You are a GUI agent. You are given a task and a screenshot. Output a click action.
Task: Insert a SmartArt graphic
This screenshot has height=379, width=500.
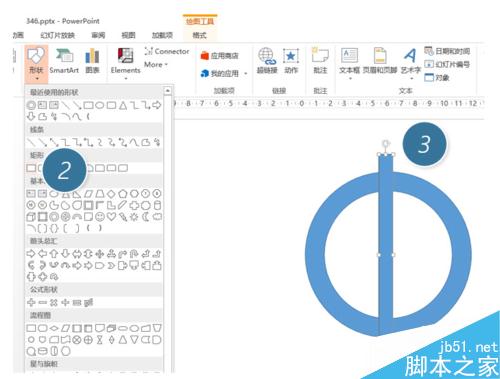64,61
